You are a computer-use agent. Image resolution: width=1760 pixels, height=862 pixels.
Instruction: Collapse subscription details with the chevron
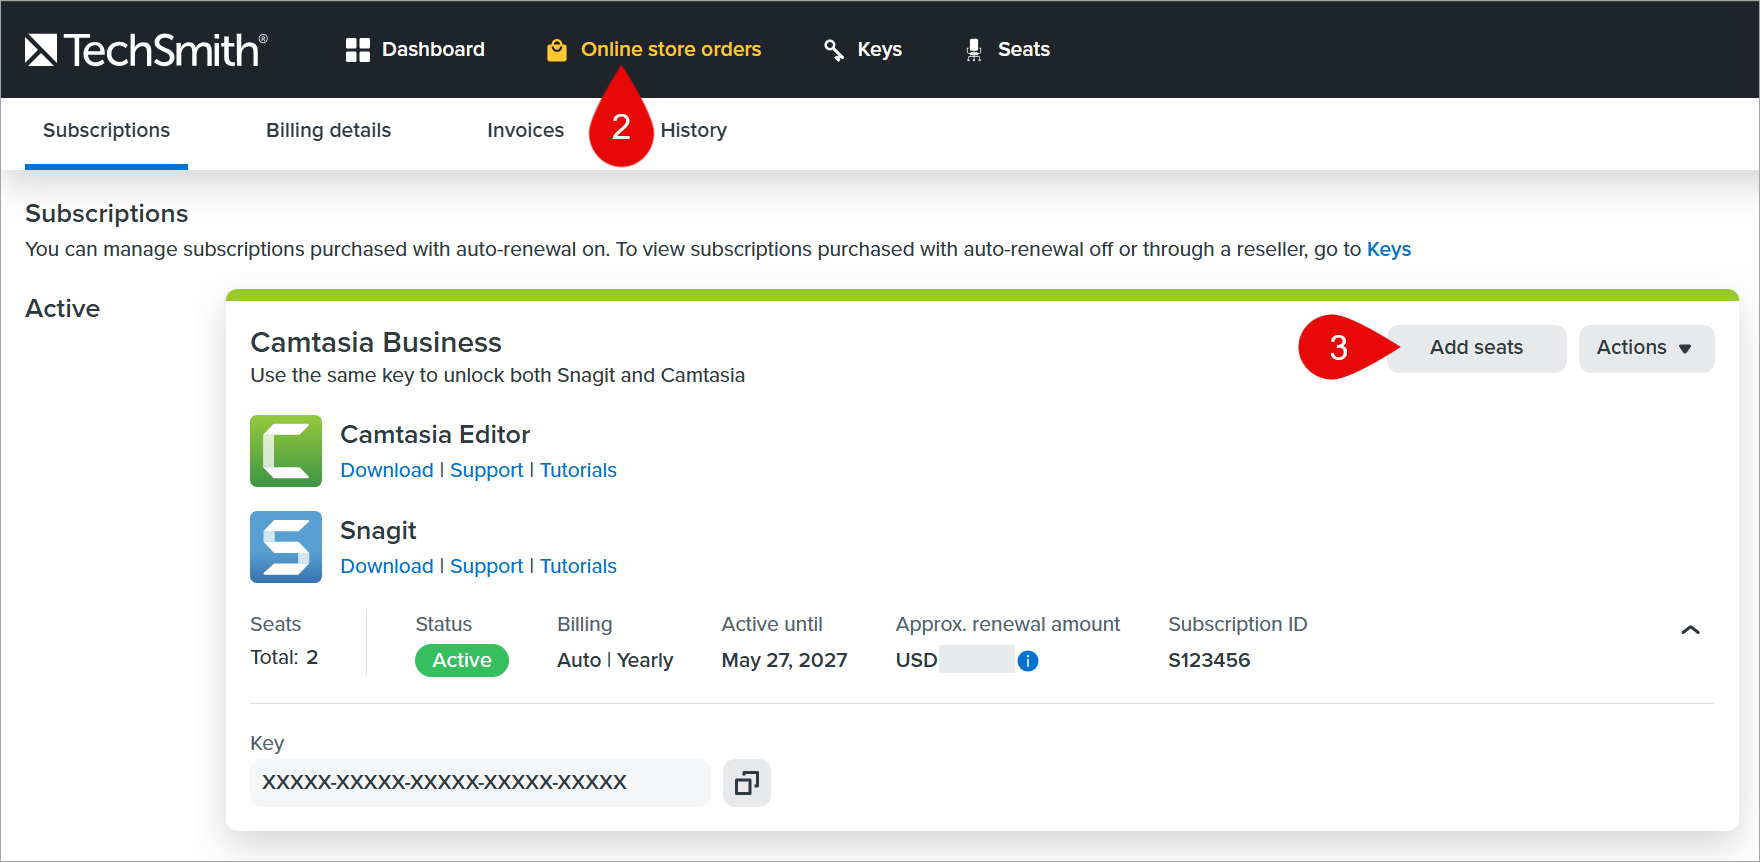click(x=1690, y=630)
